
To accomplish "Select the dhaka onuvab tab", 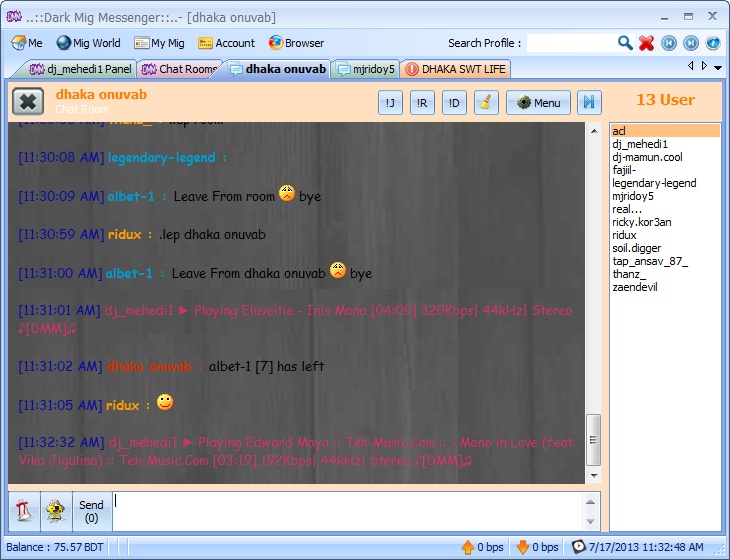I will (278, 69).
